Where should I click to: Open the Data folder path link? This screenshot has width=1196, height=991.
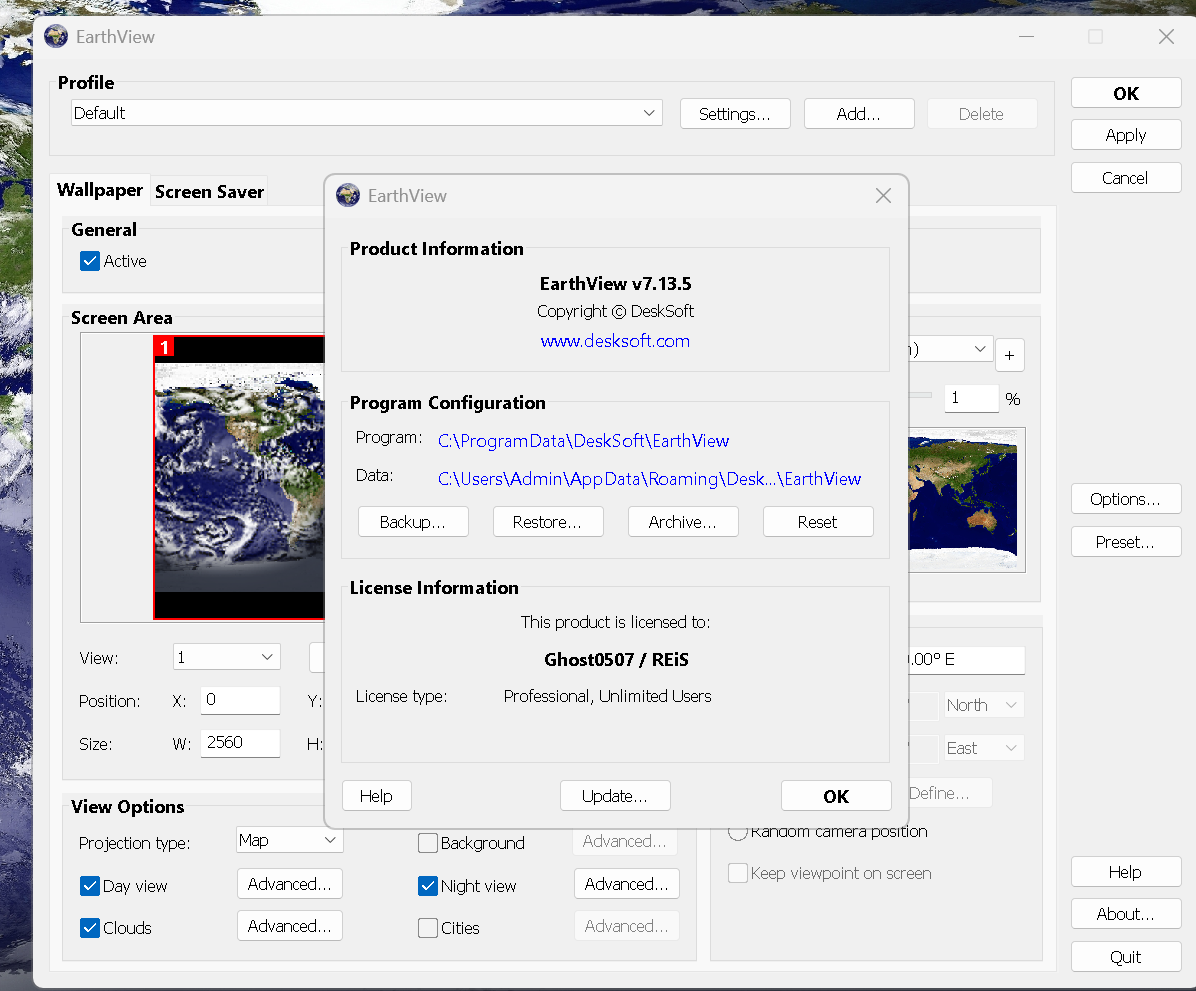[x=649, y=479]
